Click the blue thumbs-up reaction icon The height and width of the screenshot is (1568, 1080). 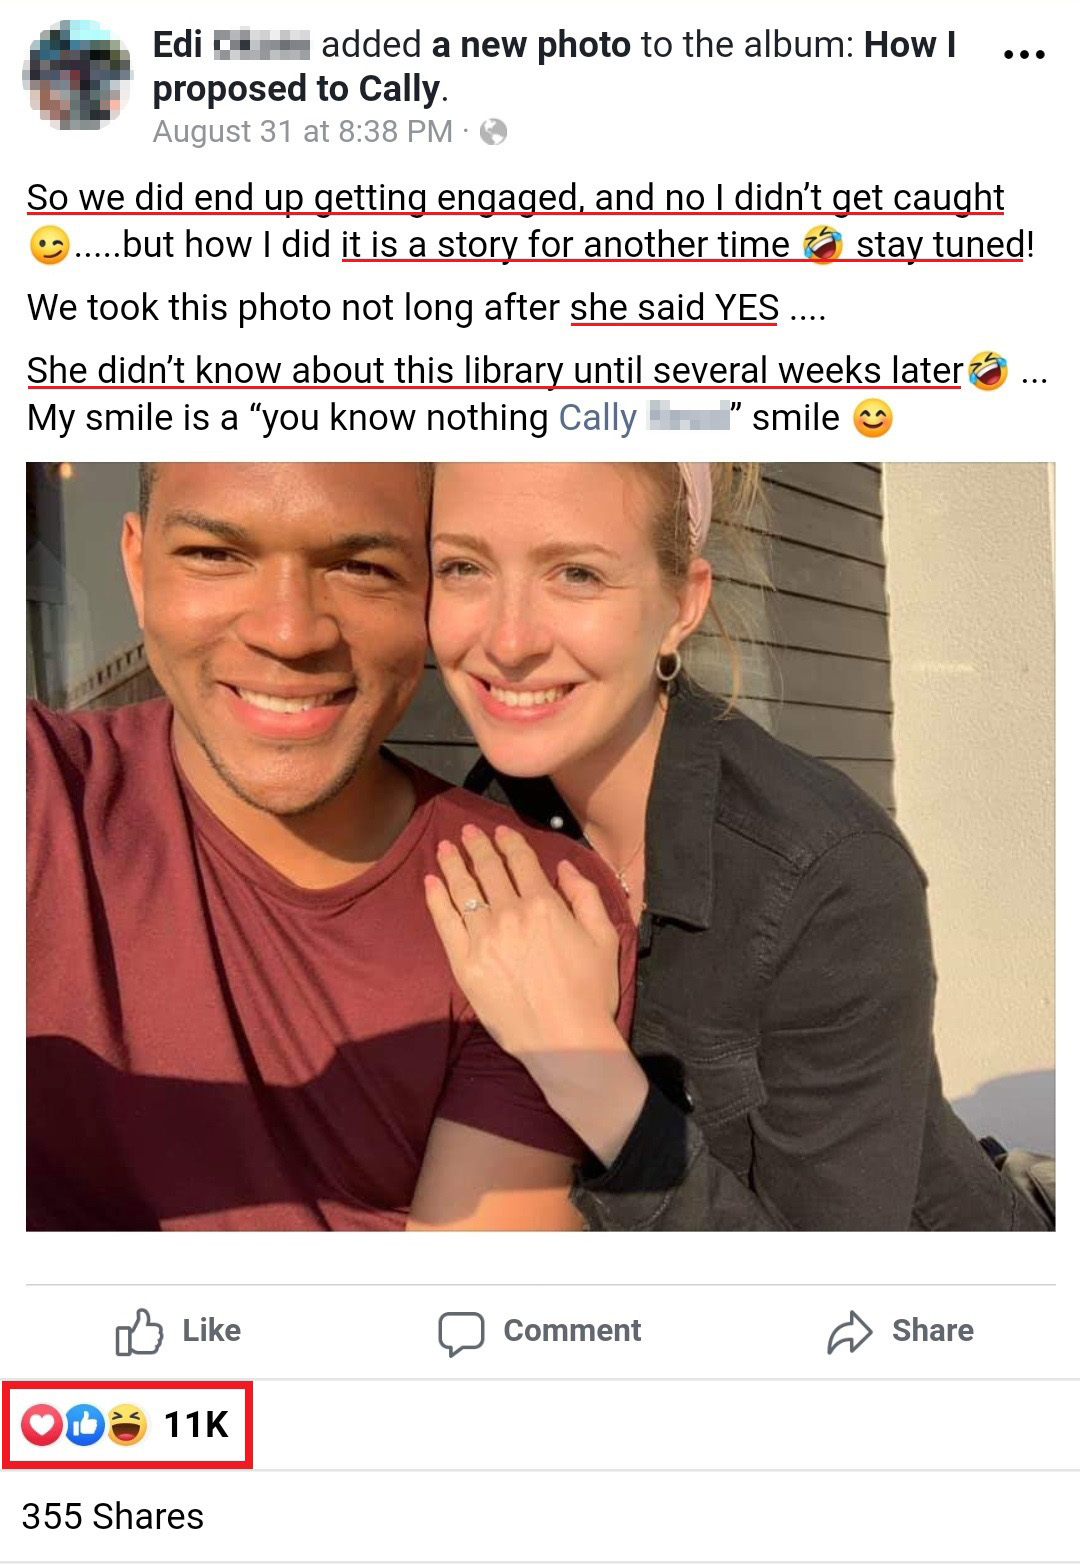tap(85, 1424)
